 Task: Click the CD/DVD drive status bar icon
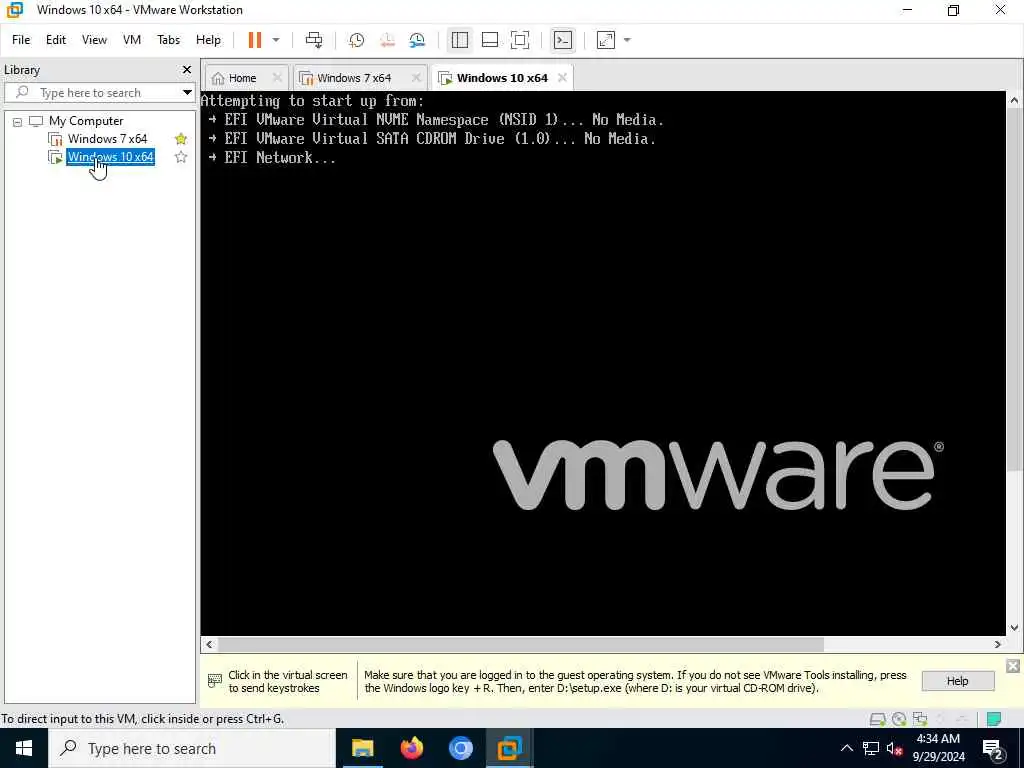[899, 720]
